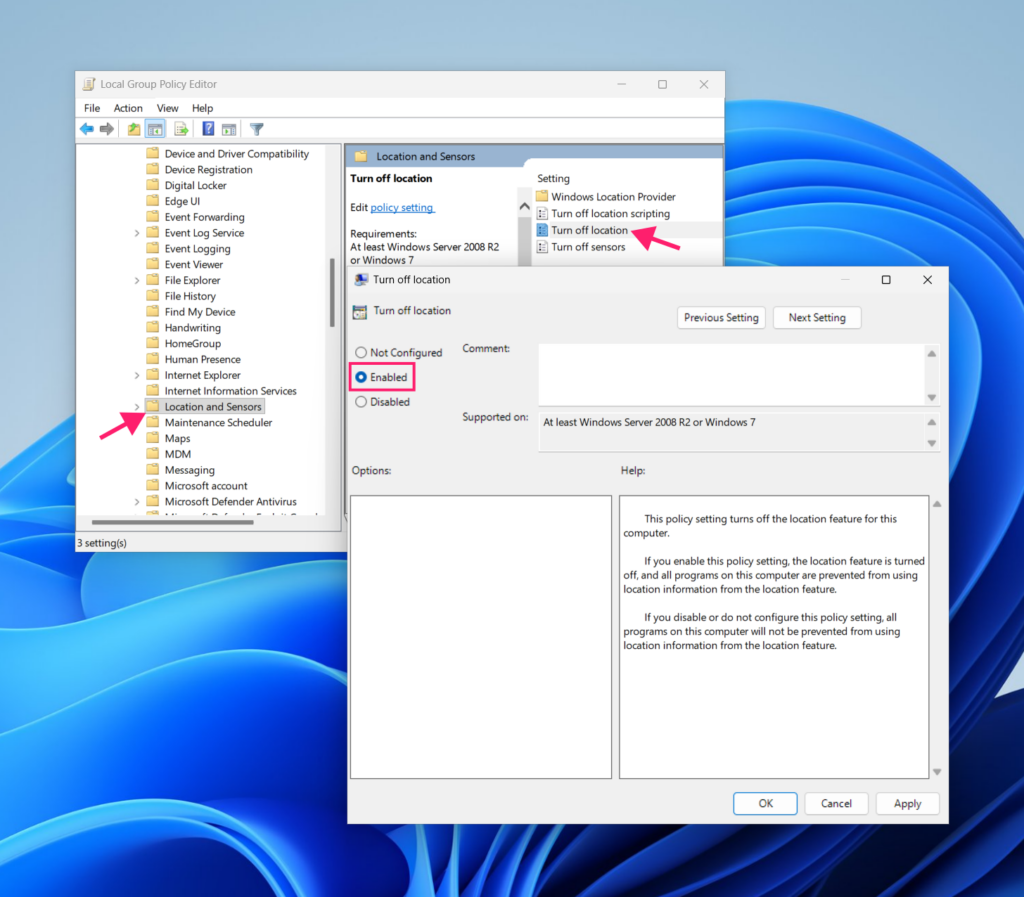Click inside the Comment text box
The width and height of the screenshot is (1024, 897).
(731, 375)
